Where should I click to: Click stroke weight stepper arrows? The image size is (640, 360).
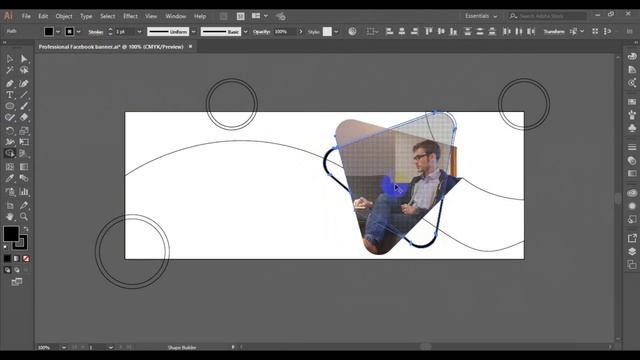(110, 32)
